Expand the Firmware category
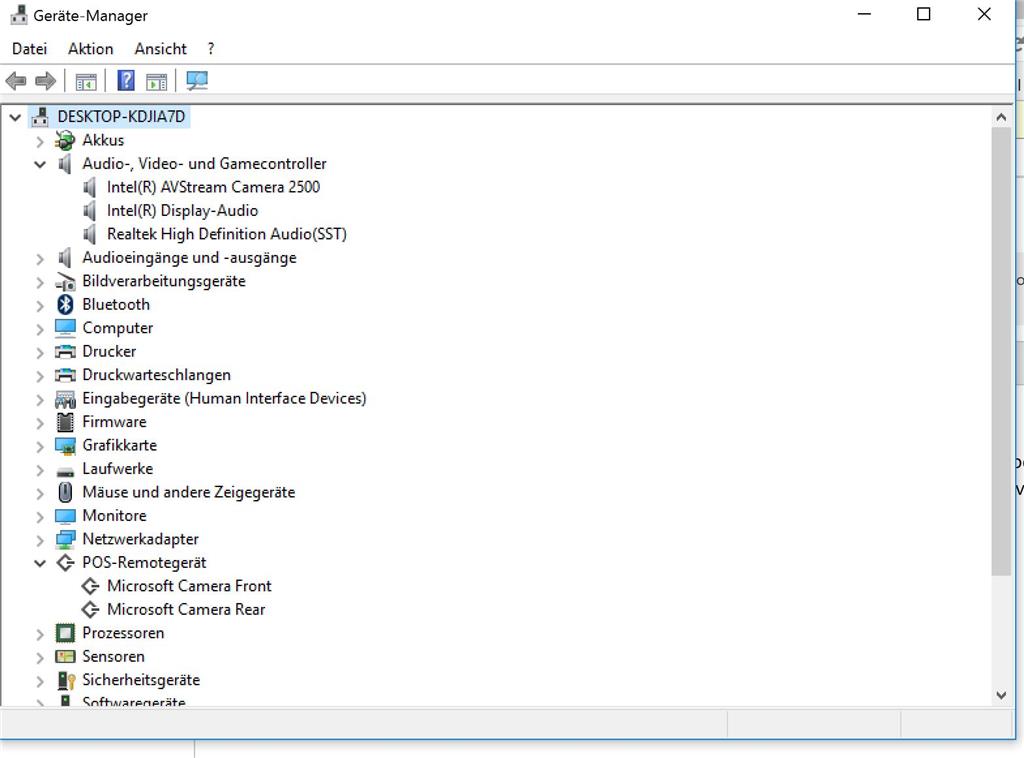 coord(40,423)
